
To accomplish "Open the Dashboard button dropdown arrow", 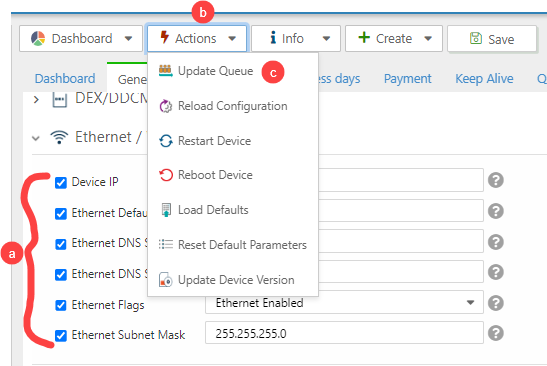I will point(128,38).
